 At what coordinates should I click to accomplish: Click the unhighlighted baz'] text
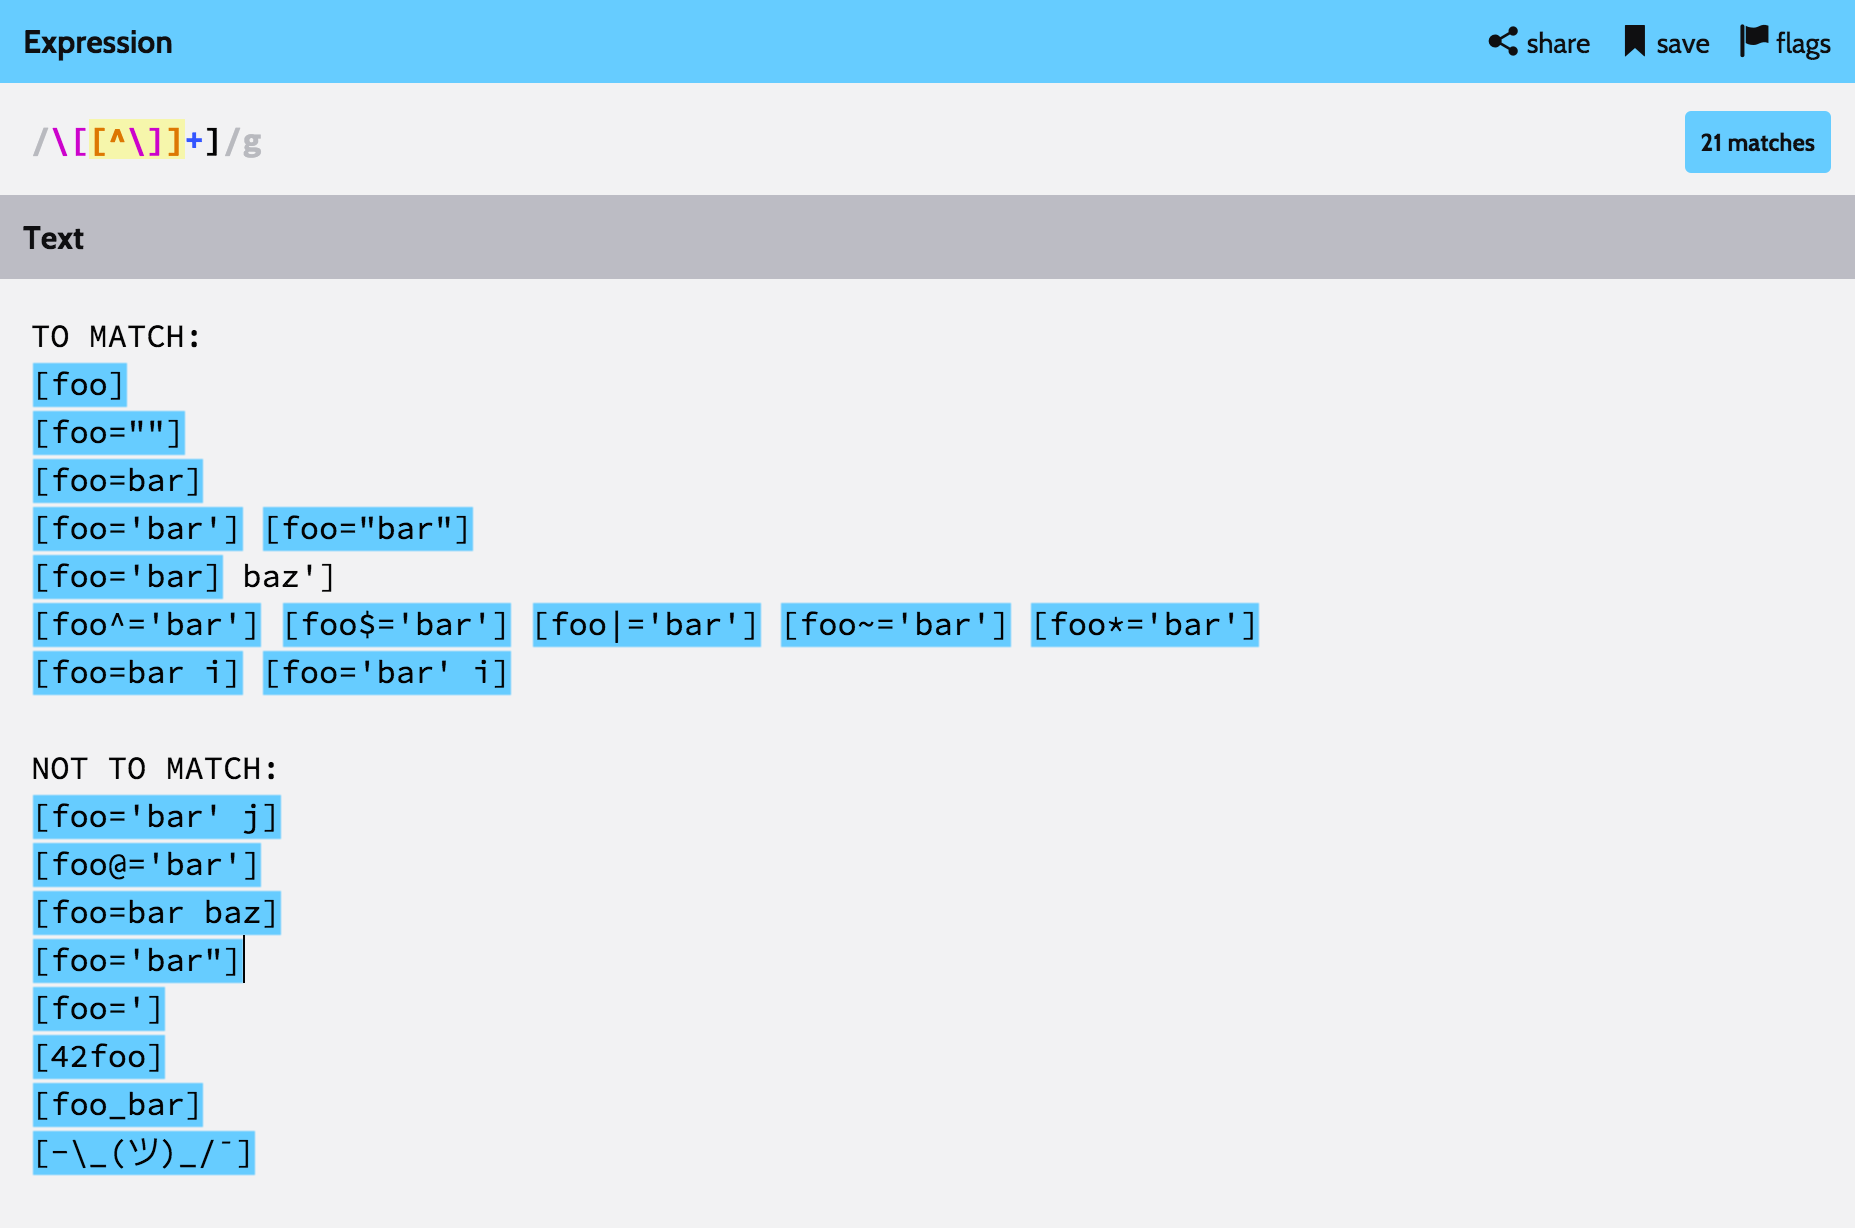[288, 577]
